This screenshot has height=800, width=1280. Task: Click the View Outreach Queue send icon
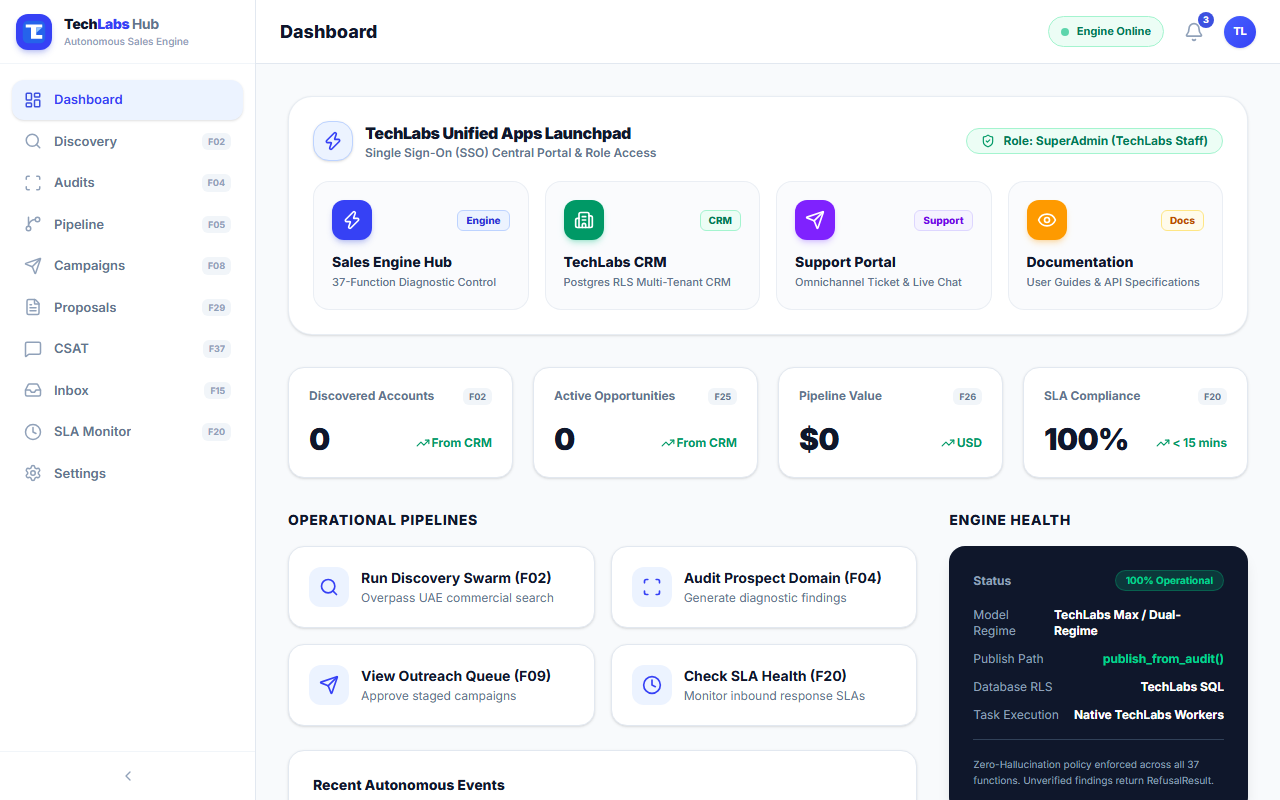329,685
